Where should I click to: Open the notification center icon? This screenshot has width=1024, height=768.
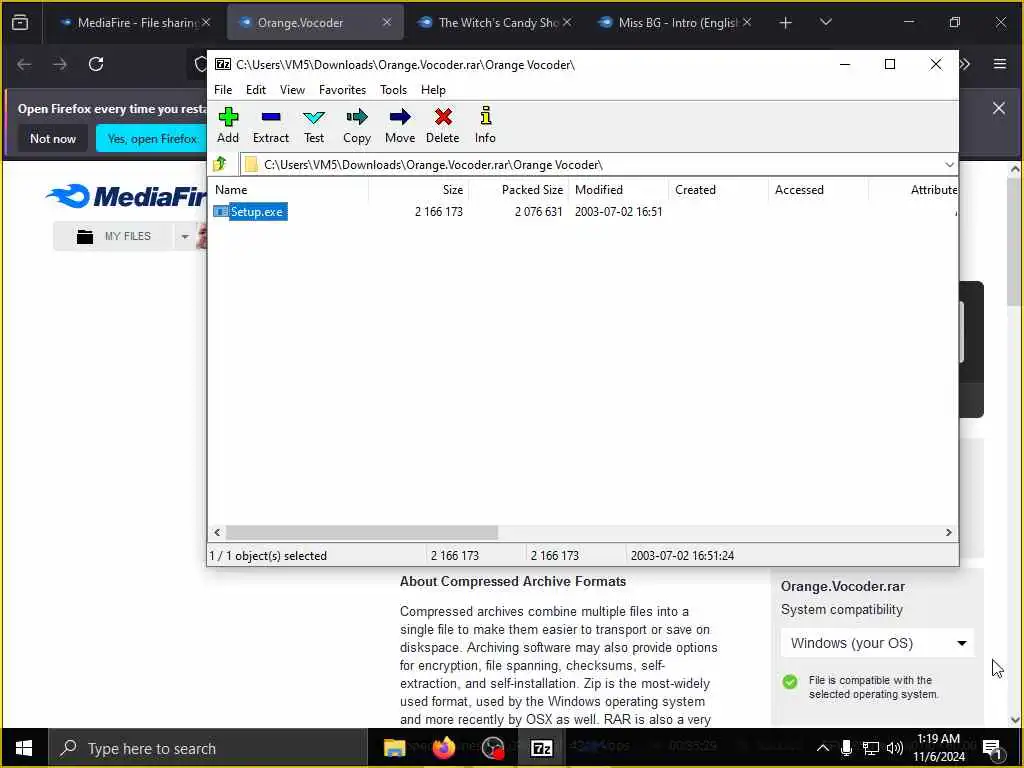(992, 748)
